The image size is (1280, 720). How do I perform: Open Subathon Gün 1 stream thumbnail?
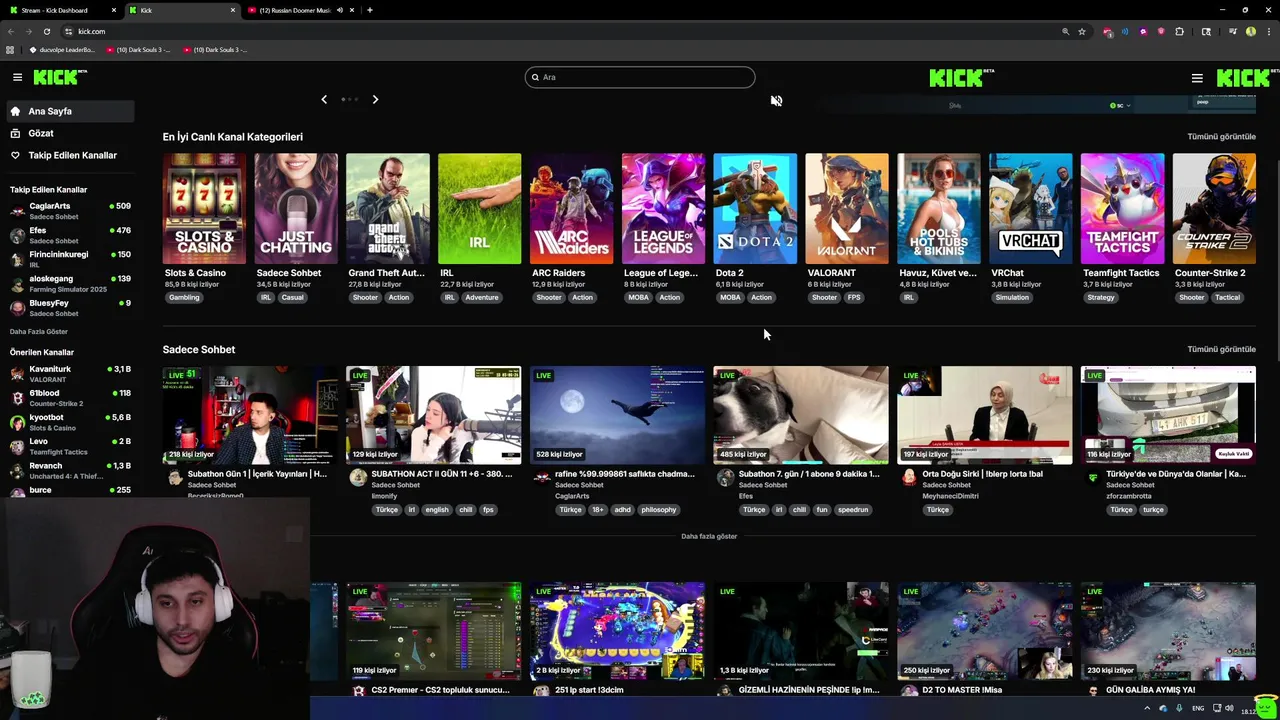click(x=250, y=415)
